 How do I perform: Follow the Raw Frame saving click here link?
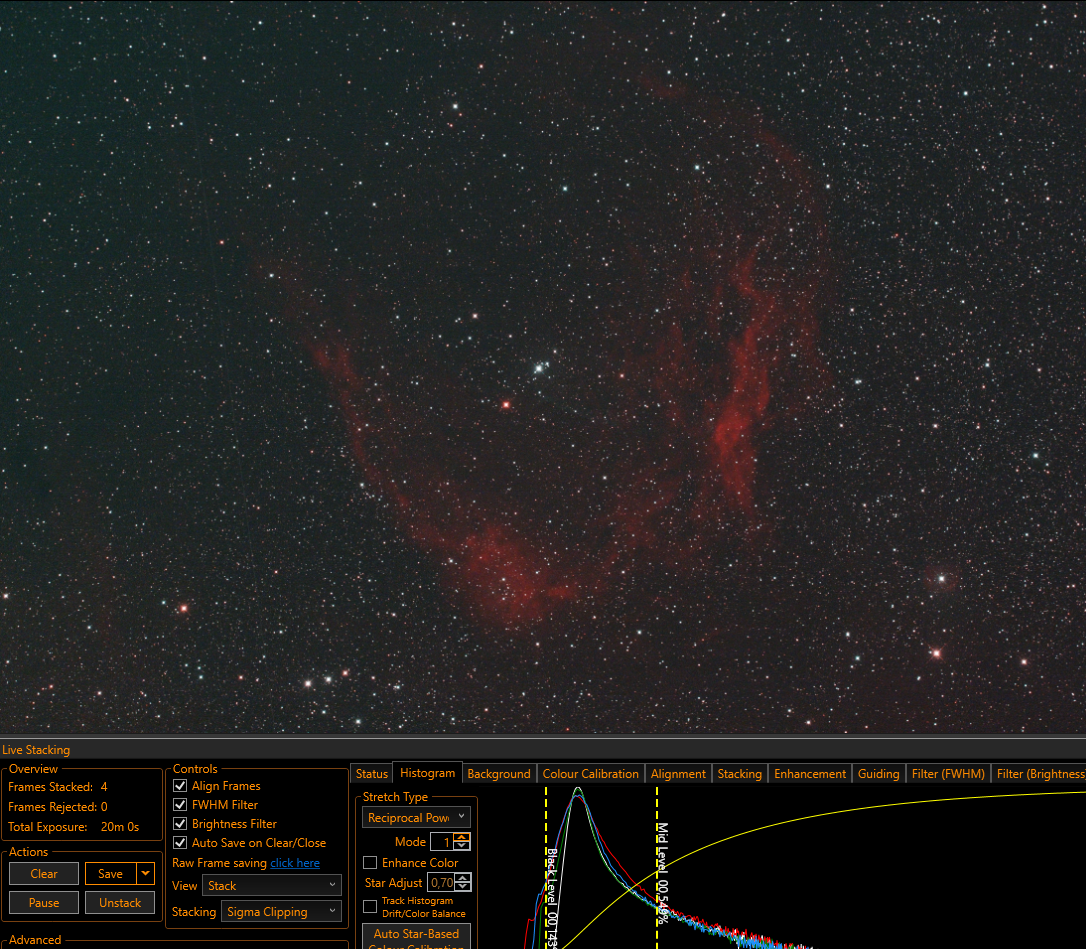coord(295,863)
